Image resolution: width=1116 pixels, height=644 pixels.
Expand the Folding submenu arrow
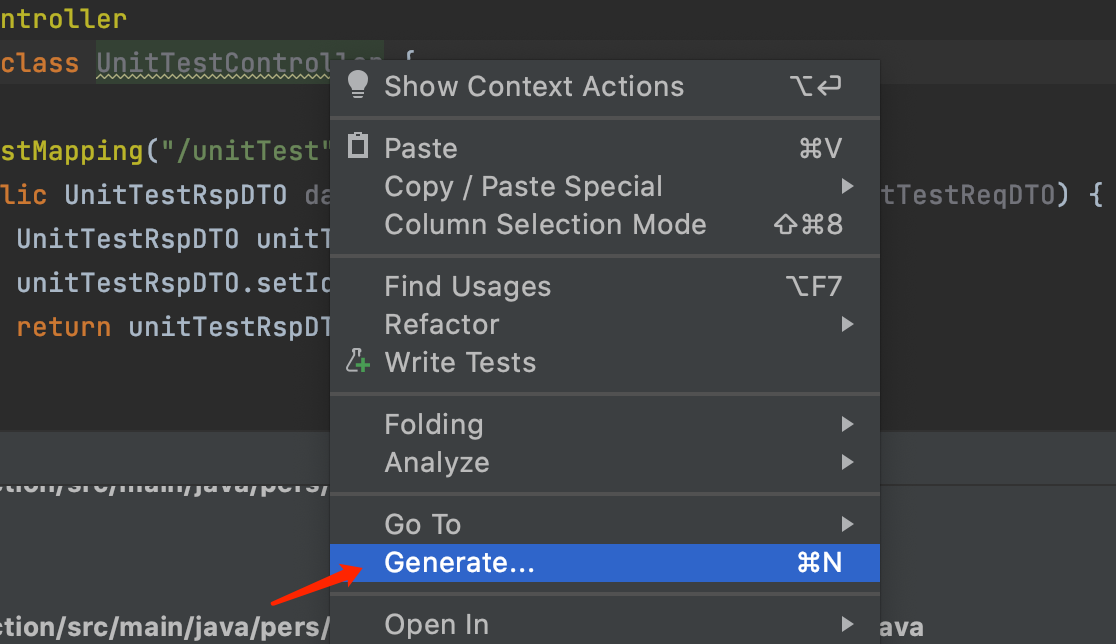[x=847, y=424]
